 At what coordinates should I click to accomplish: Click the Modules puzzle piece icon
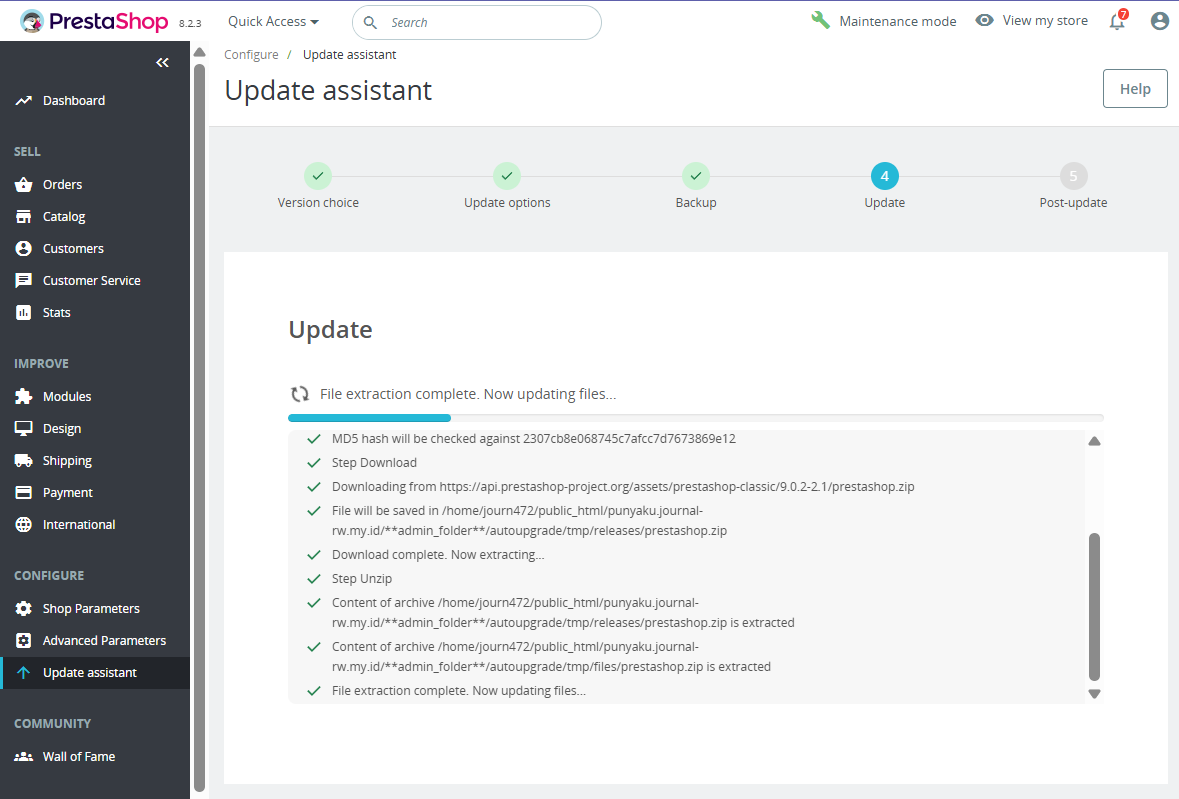24,397
